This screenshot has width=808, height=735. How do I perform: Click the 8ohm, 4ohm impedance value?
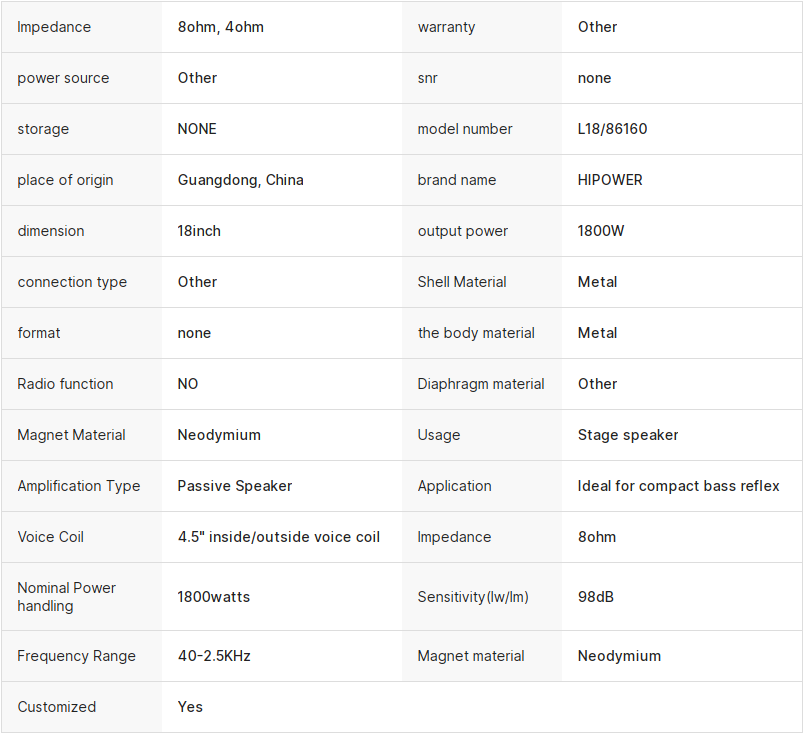tap(220, 27)
